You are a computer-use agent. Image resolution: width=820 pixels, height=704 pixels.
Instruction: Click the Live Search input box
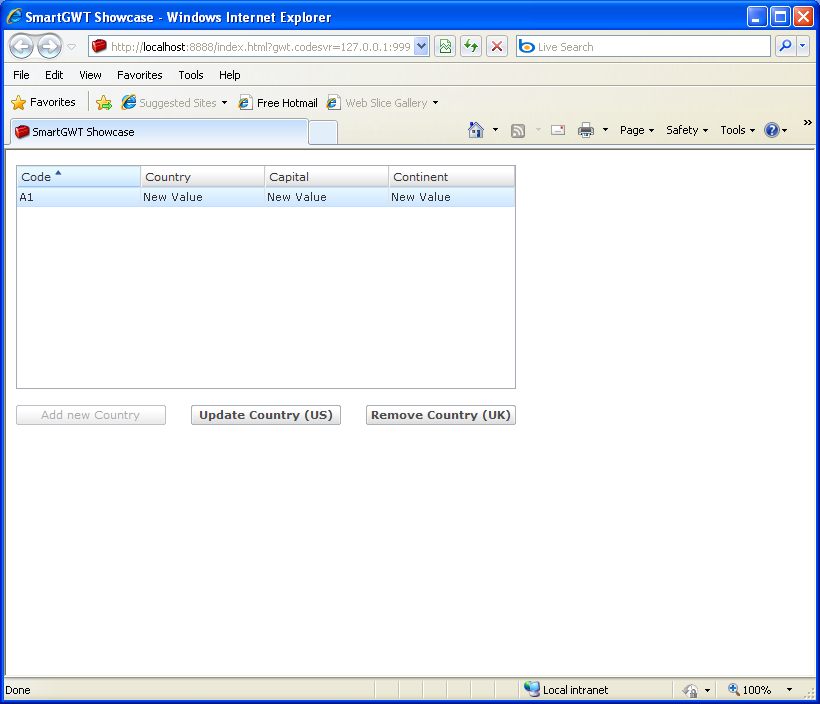tap(643, 47)
